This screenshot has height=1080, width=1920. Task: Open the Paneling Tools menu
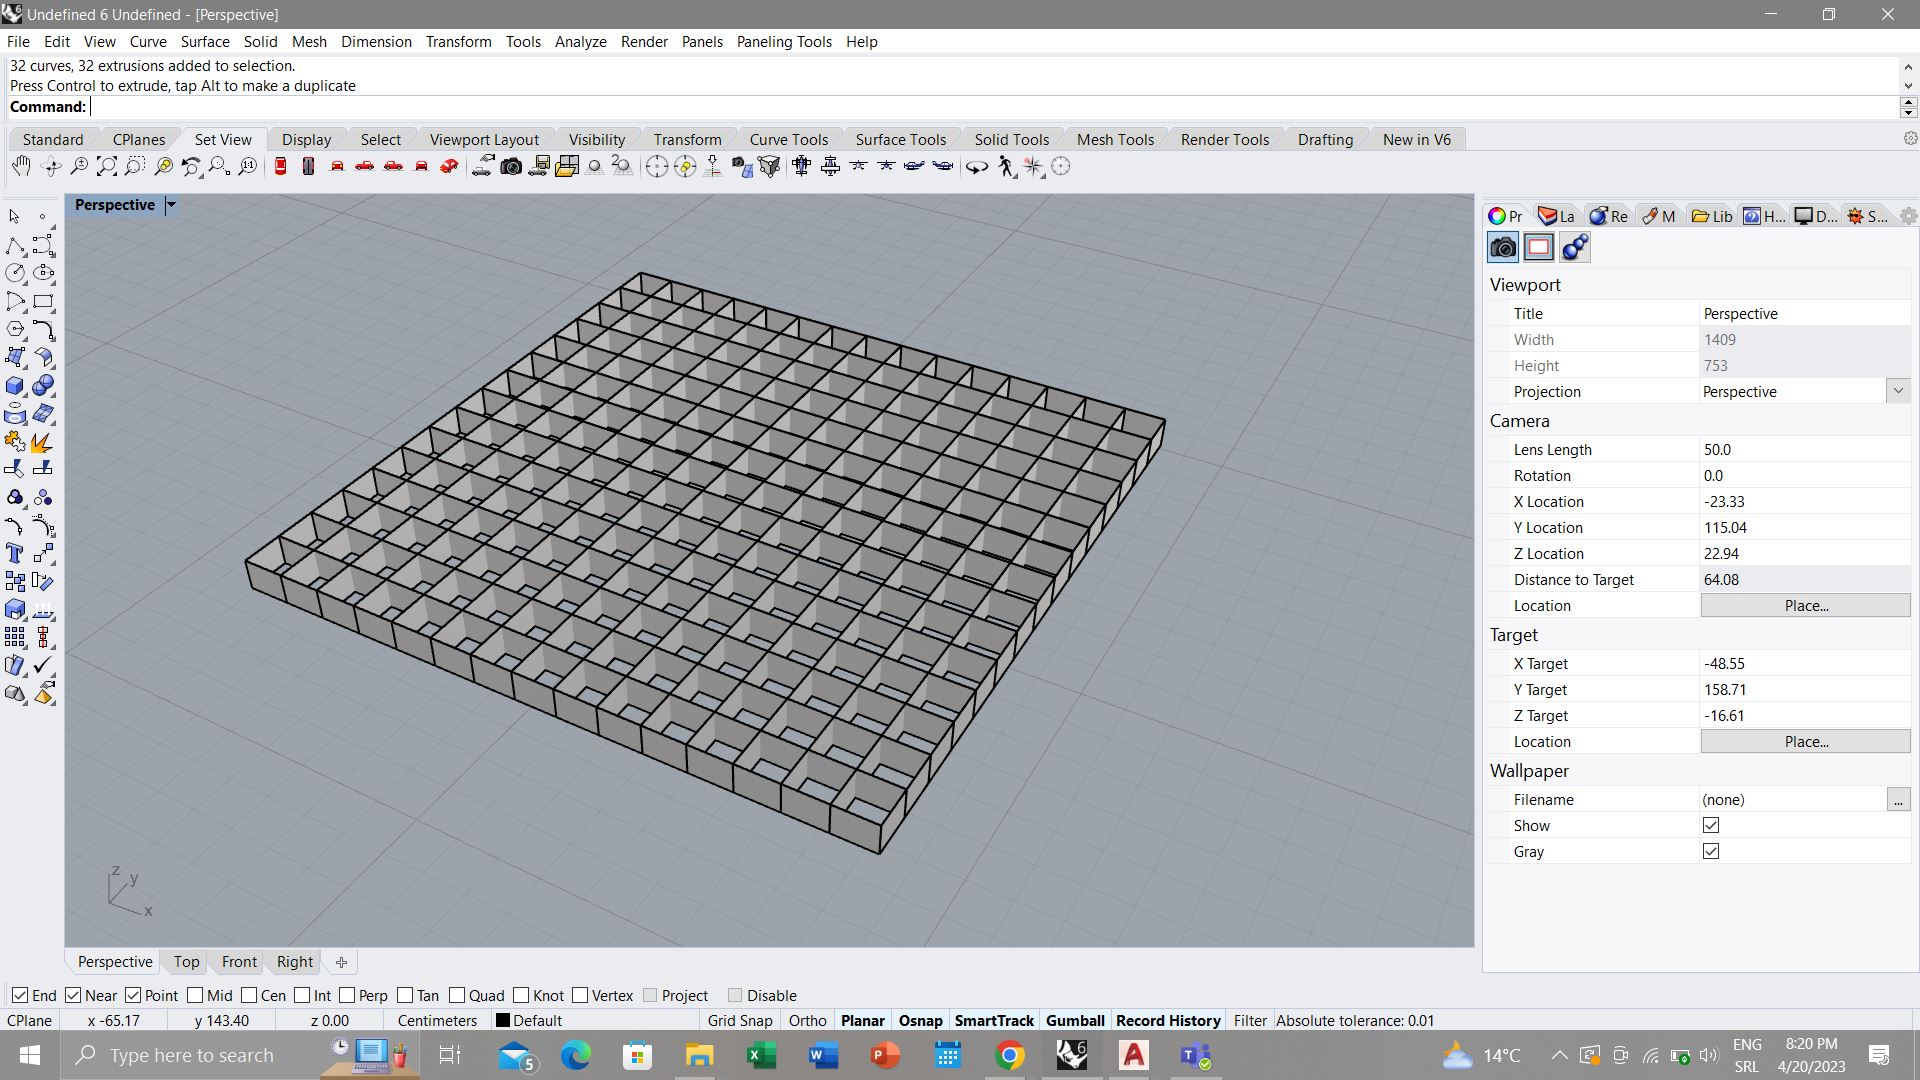pyautogui.click(x=783, y=42)
